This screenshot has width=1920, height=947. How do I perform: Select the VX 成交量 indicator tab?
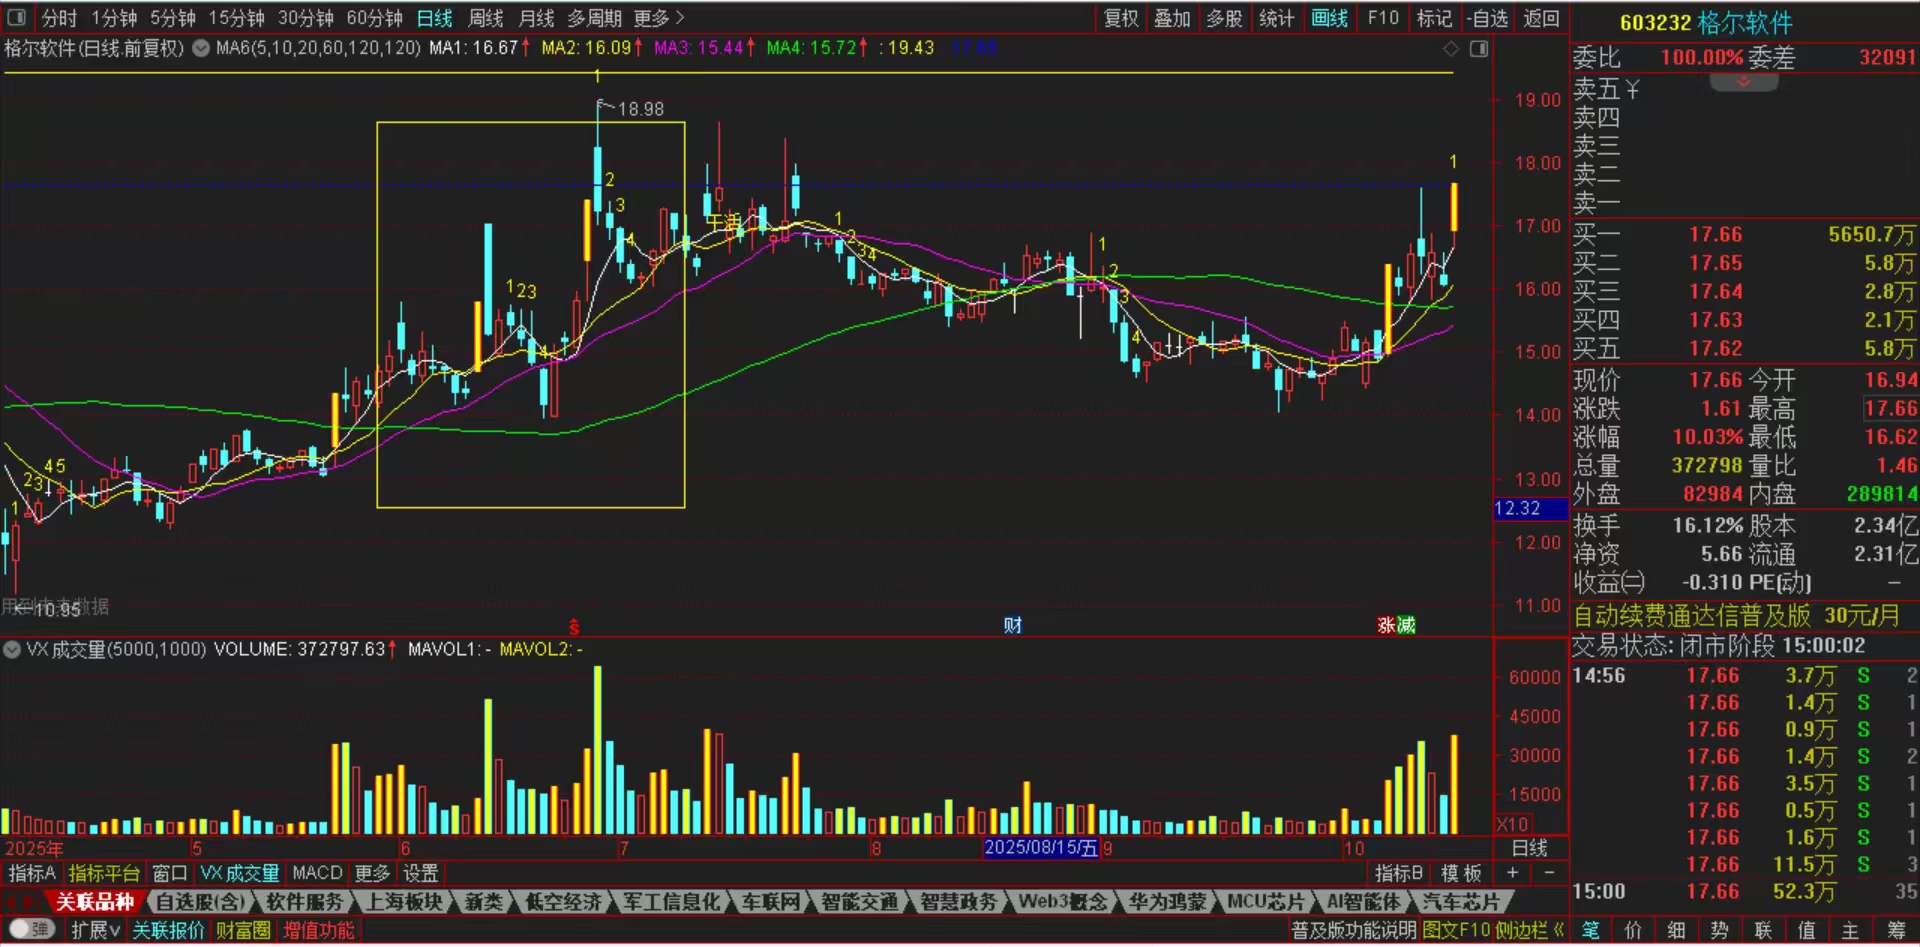[x=240, y=873]
